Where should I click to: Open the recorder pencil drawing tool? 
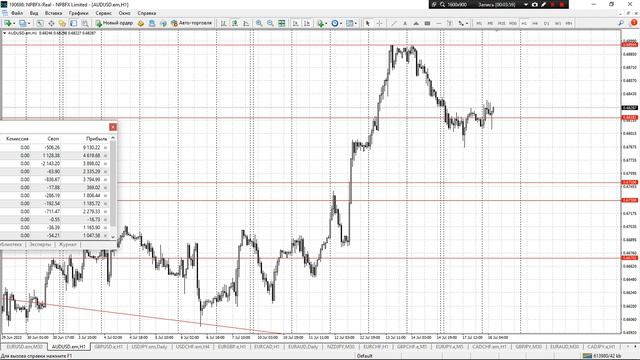[543, 4]
